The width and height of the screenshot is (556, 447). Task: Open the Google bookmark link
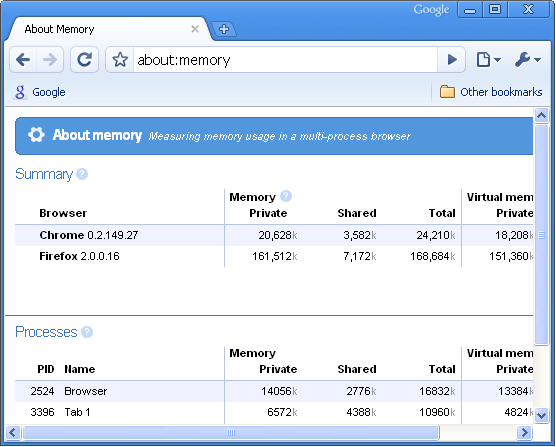40,92
